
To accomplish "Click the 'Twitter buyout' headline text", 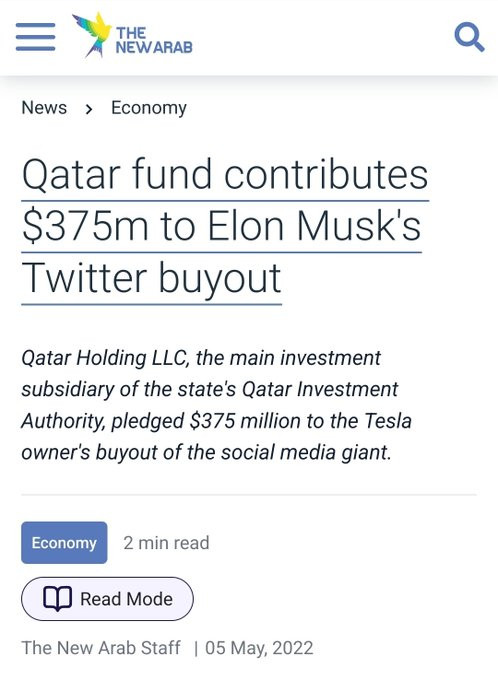I will point(151,279).
